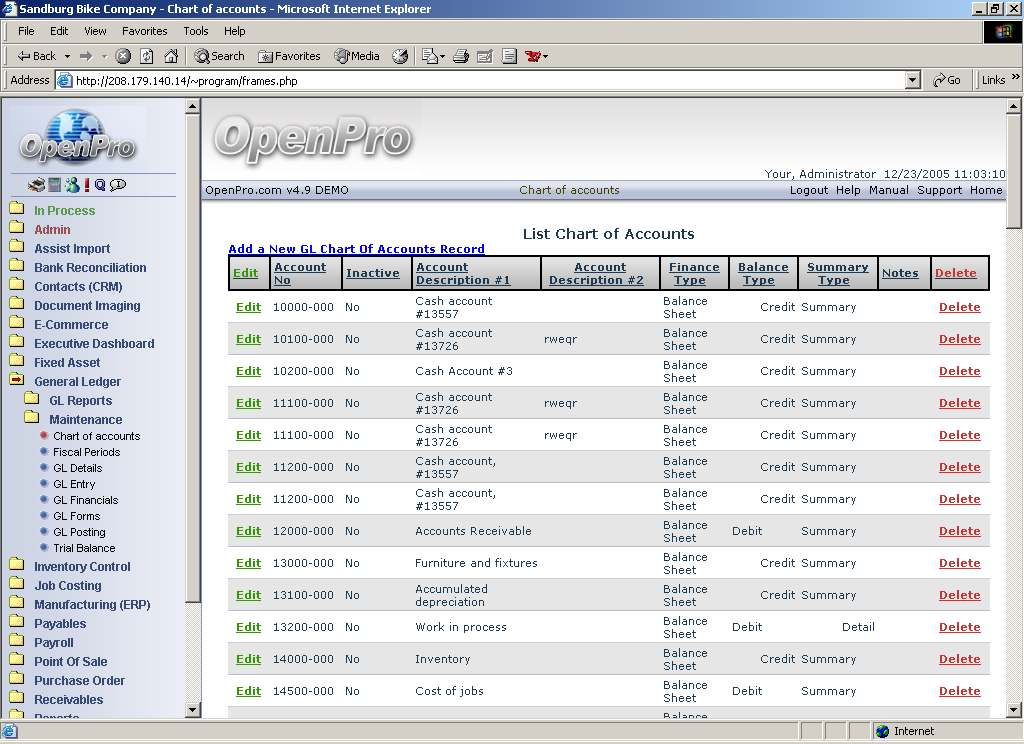
Task: Open the address bar dropdown arrow
Action: coord(912,80)
